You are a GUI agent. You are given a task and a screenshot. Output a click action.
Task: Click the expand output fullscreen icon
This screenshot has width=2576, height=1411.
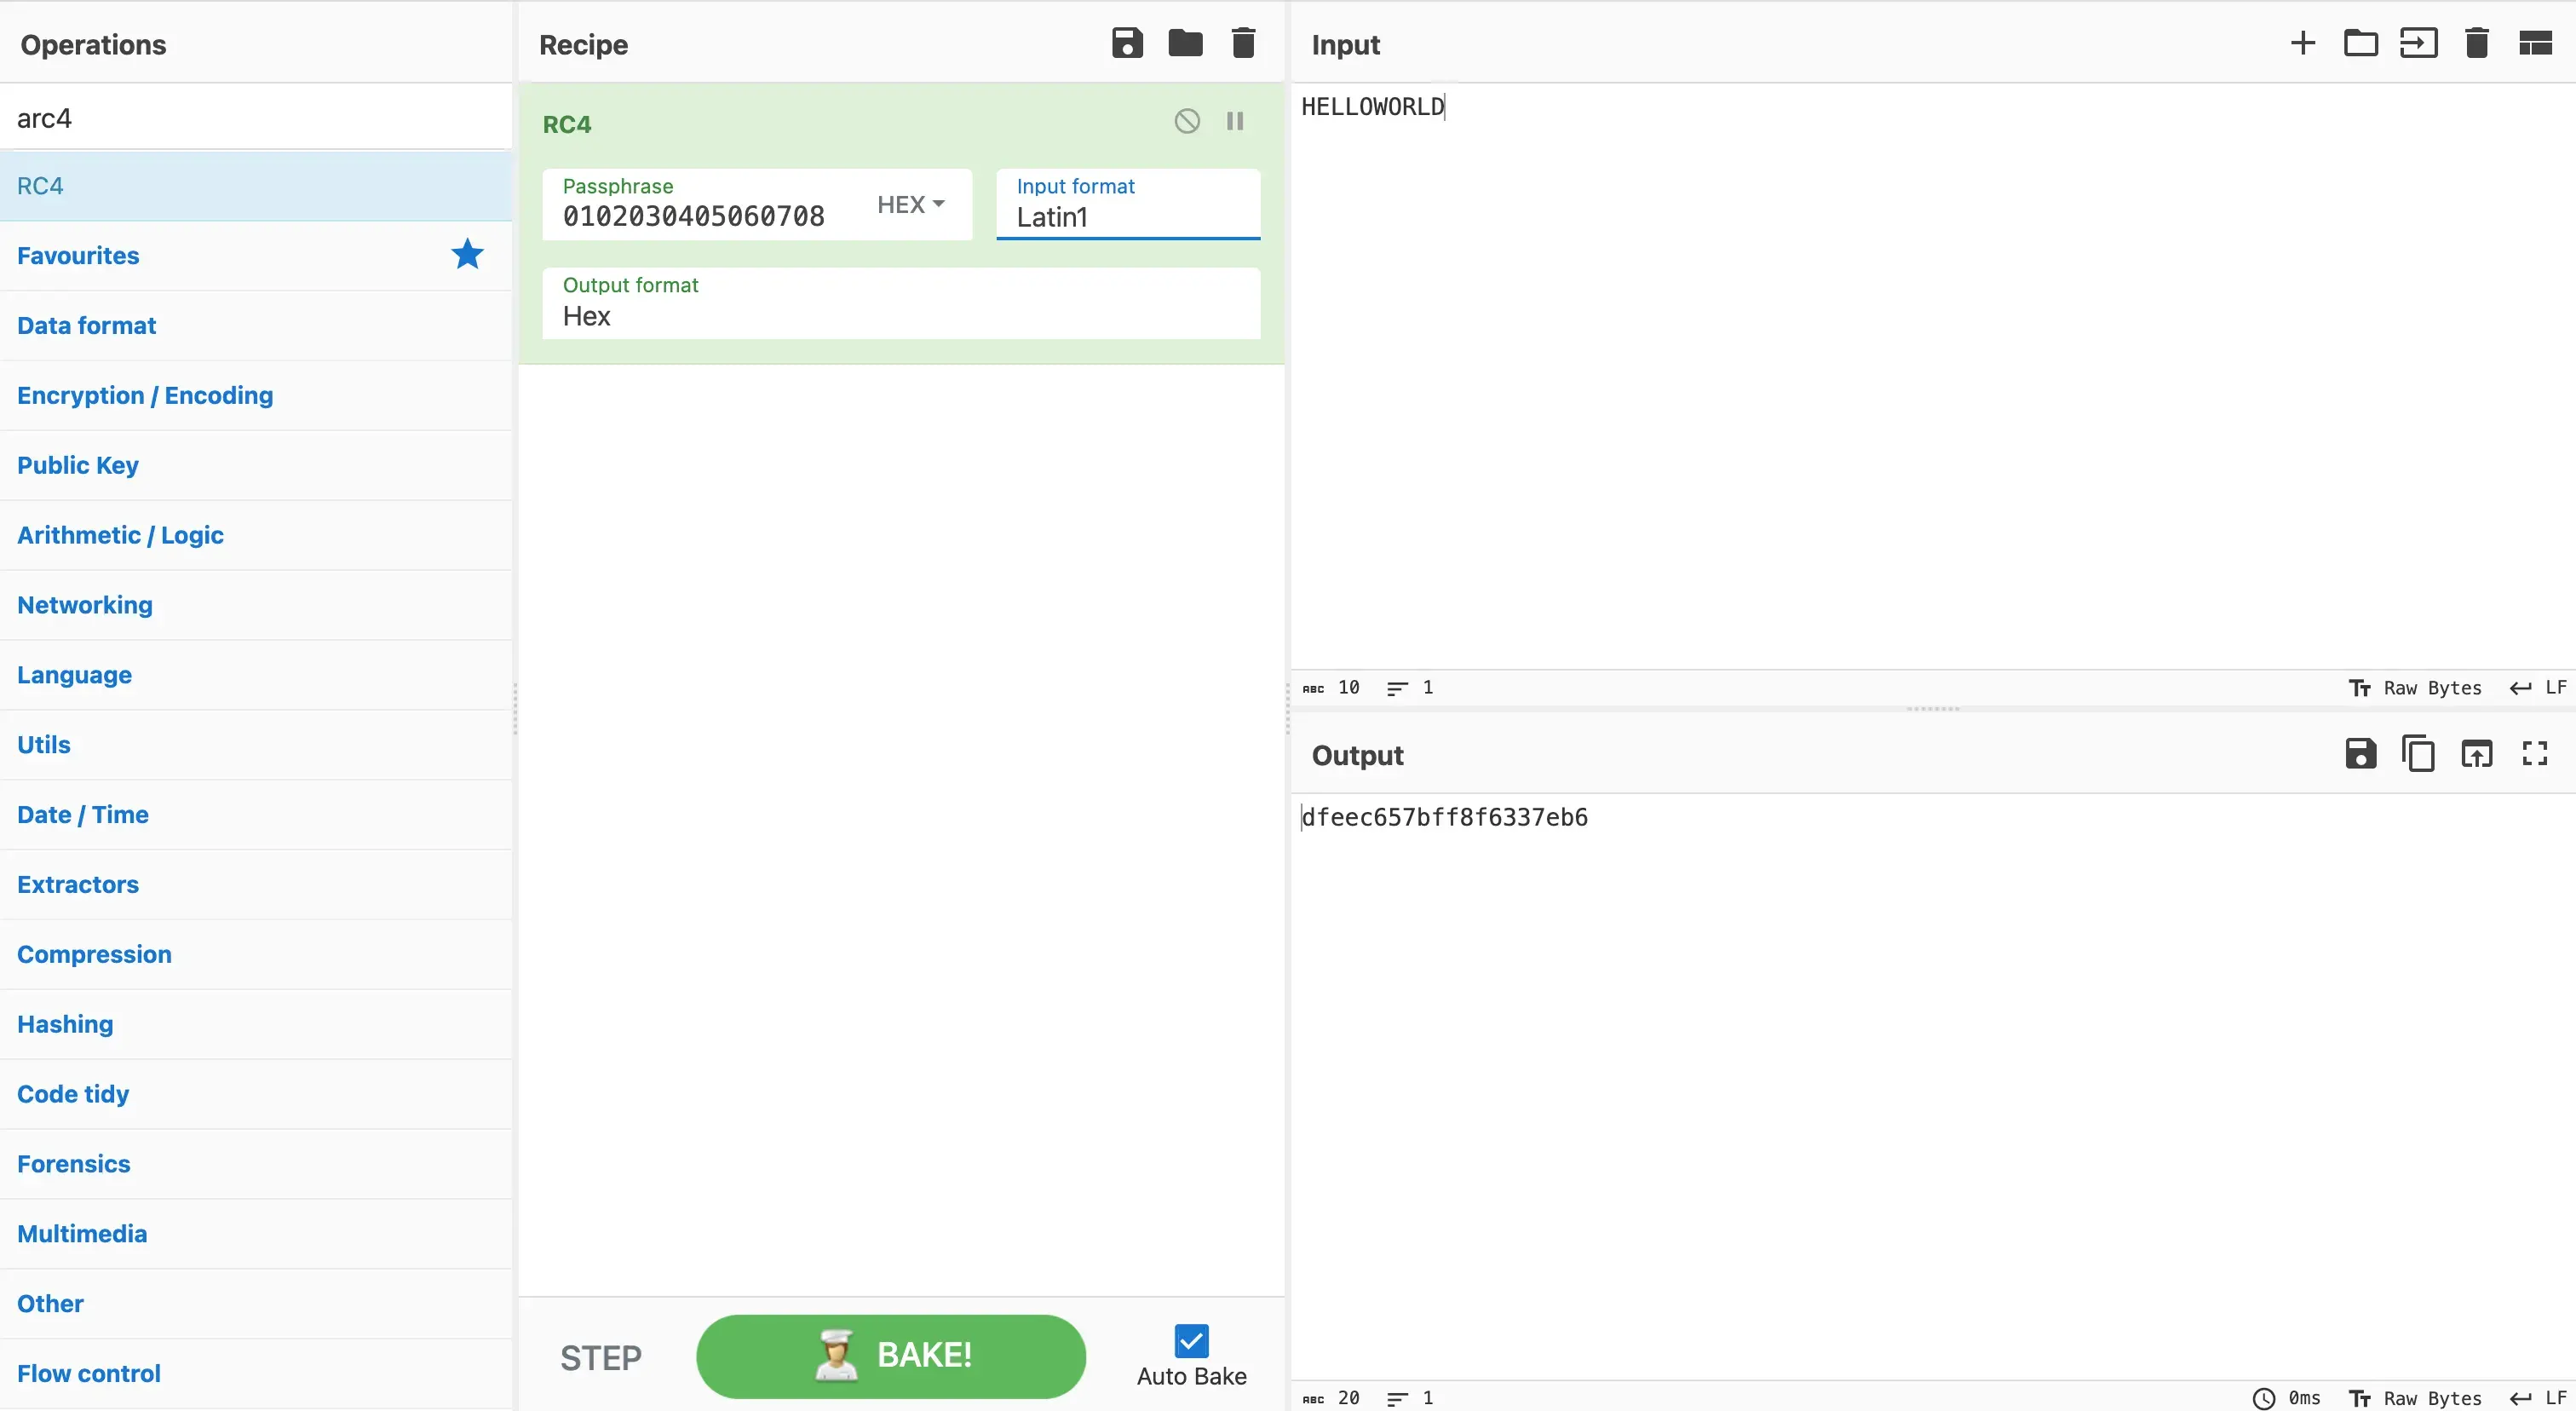(2536, 754)
